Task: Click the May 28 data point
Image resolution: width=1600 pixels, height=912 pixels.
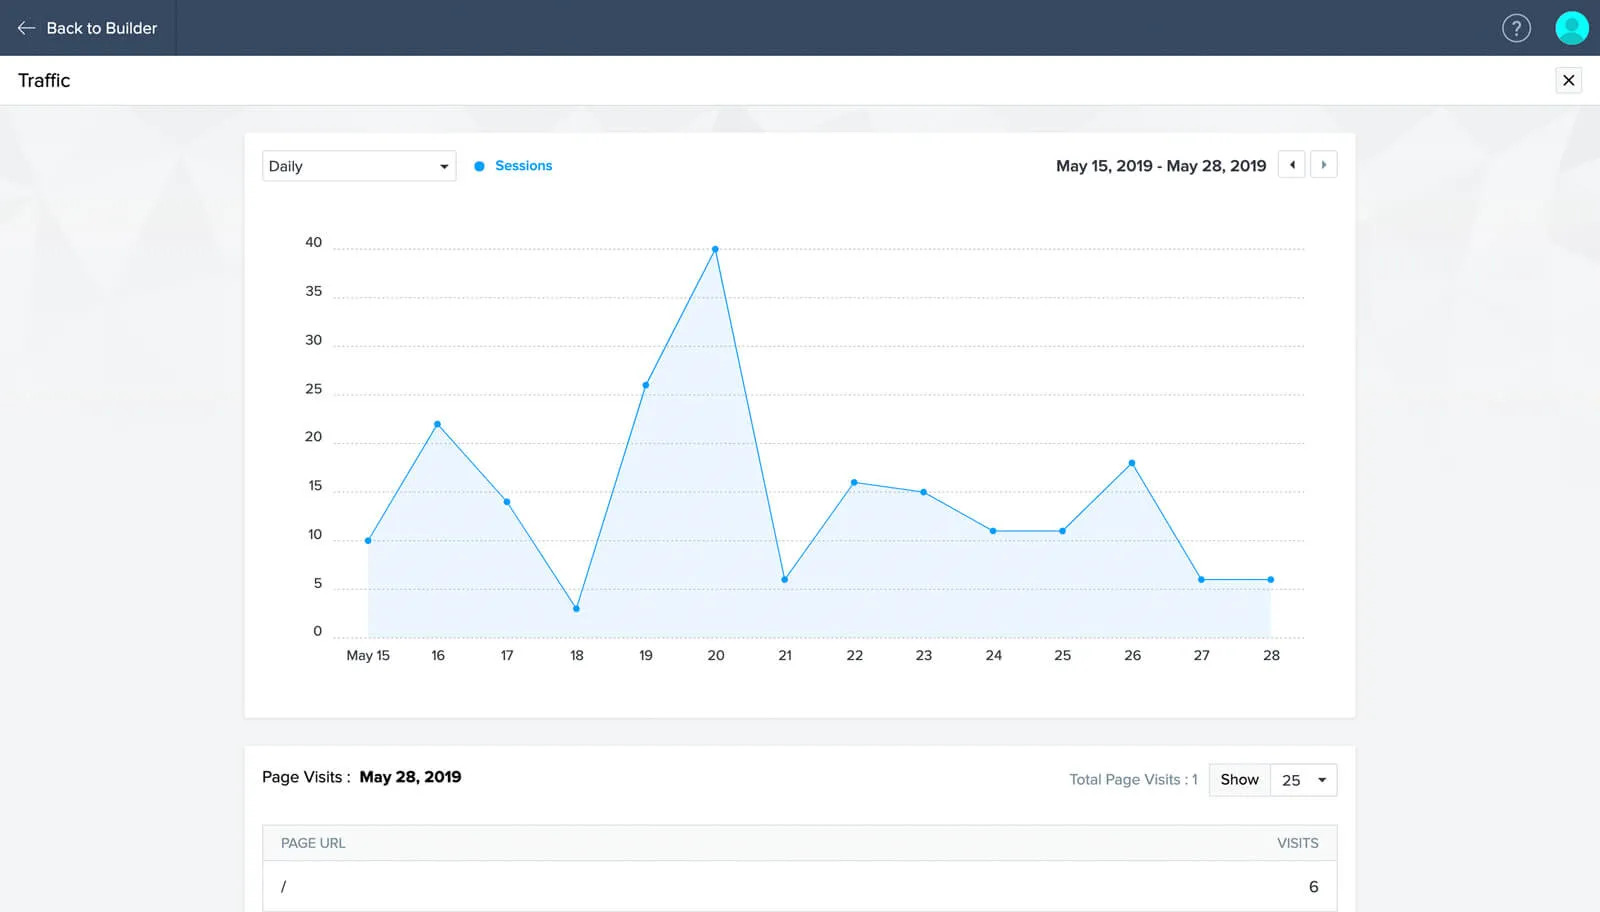Action: (x=1271, y=580)
